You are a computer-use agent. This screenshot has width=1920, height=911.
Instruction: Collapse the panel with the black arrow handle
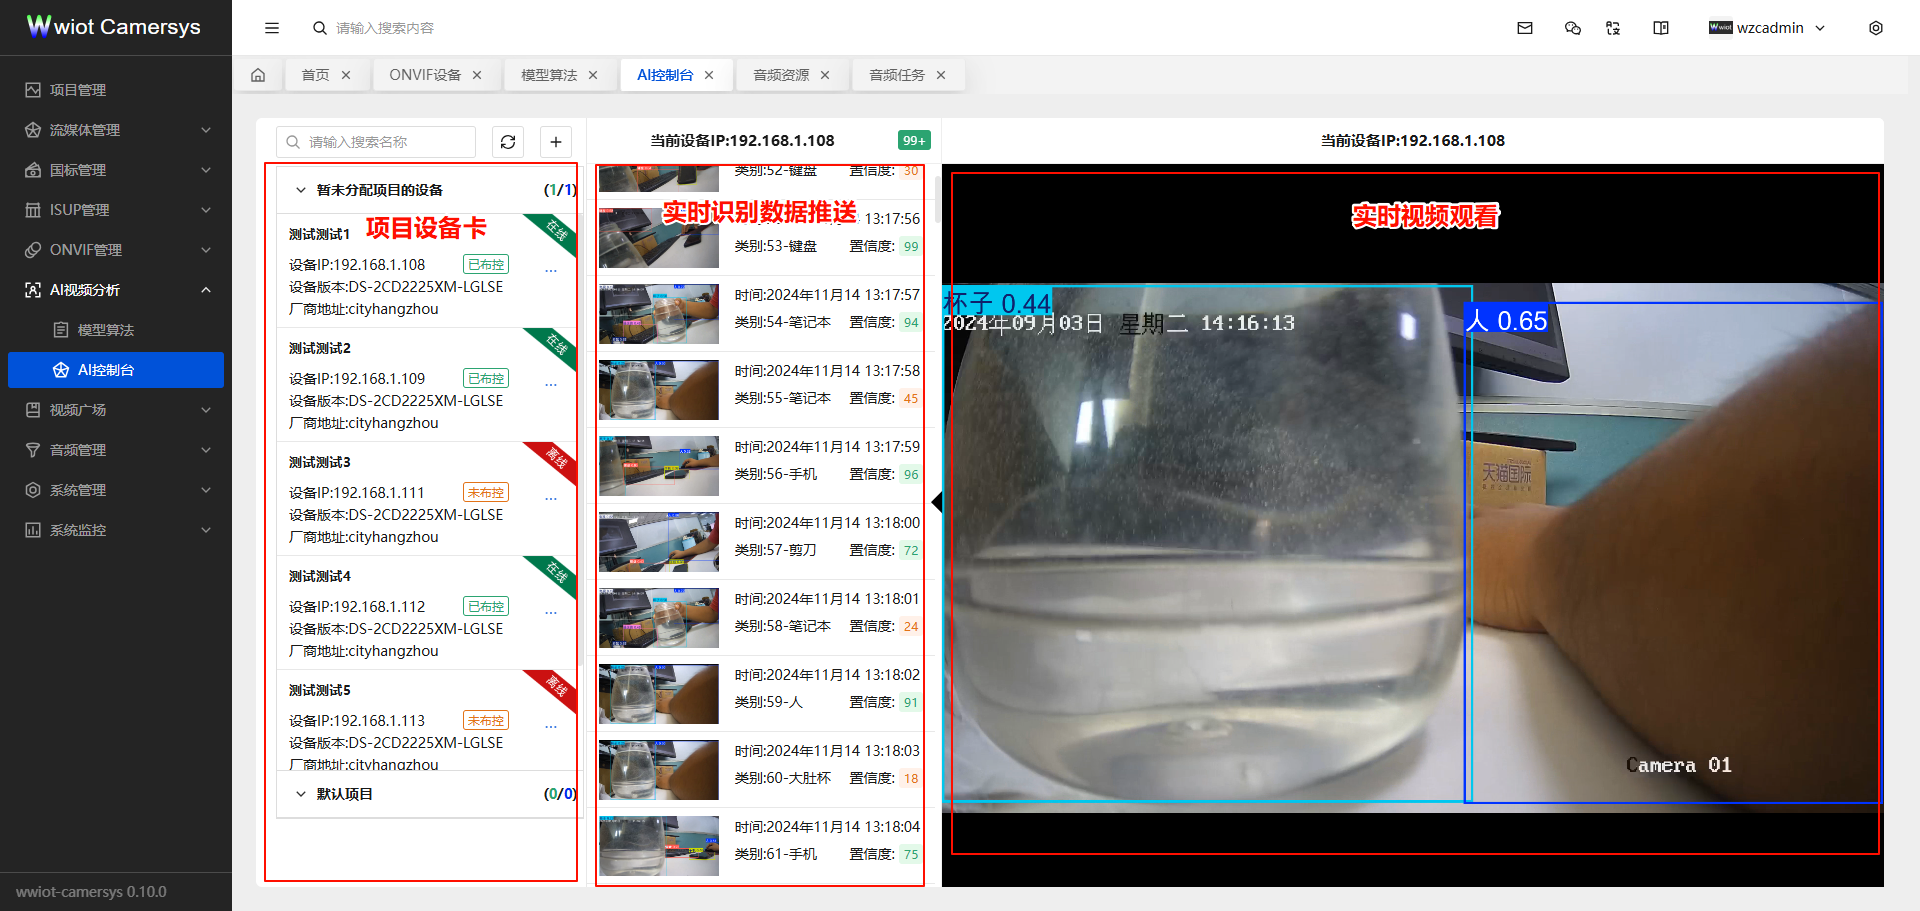click(936, 501)
